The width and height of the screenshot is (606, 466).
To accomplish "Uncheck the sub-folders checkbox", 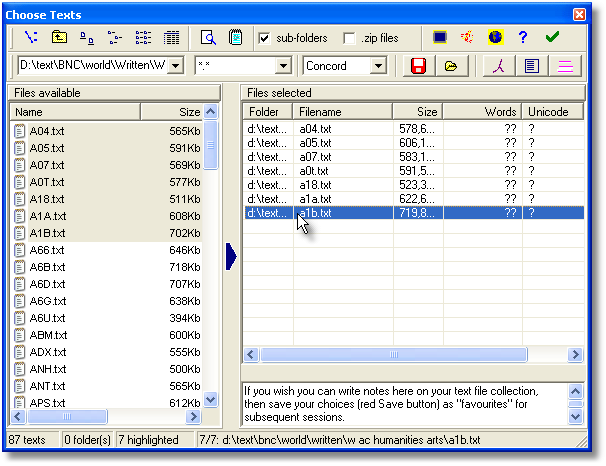I will (x=265, y=38).
